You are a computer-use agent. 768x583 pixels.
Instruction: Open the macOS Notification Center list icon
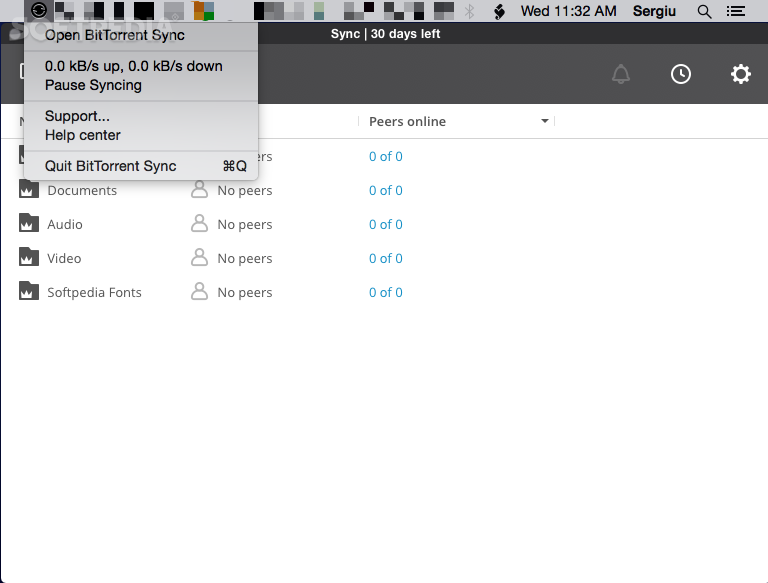coord(736,11)
